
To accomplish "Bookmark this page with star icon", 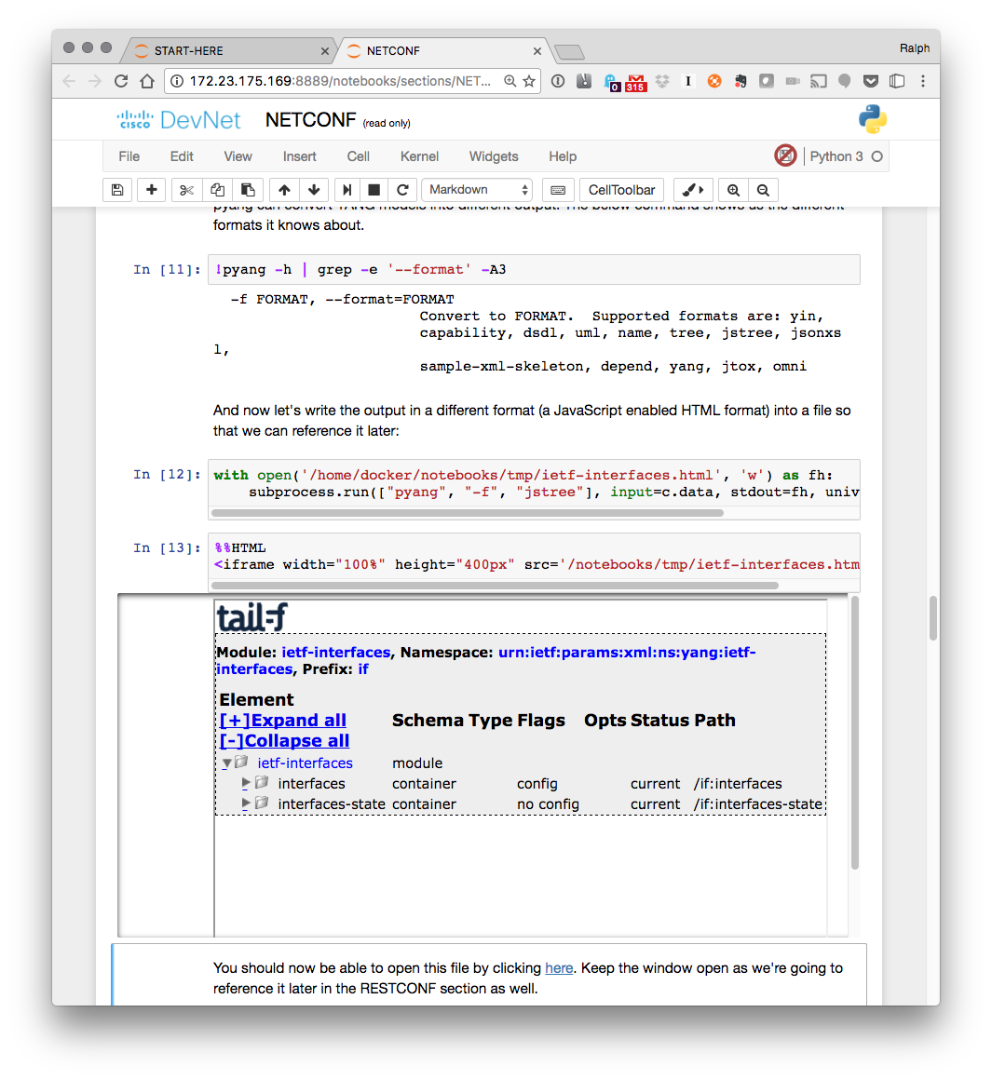I will [x=529, y=81].
